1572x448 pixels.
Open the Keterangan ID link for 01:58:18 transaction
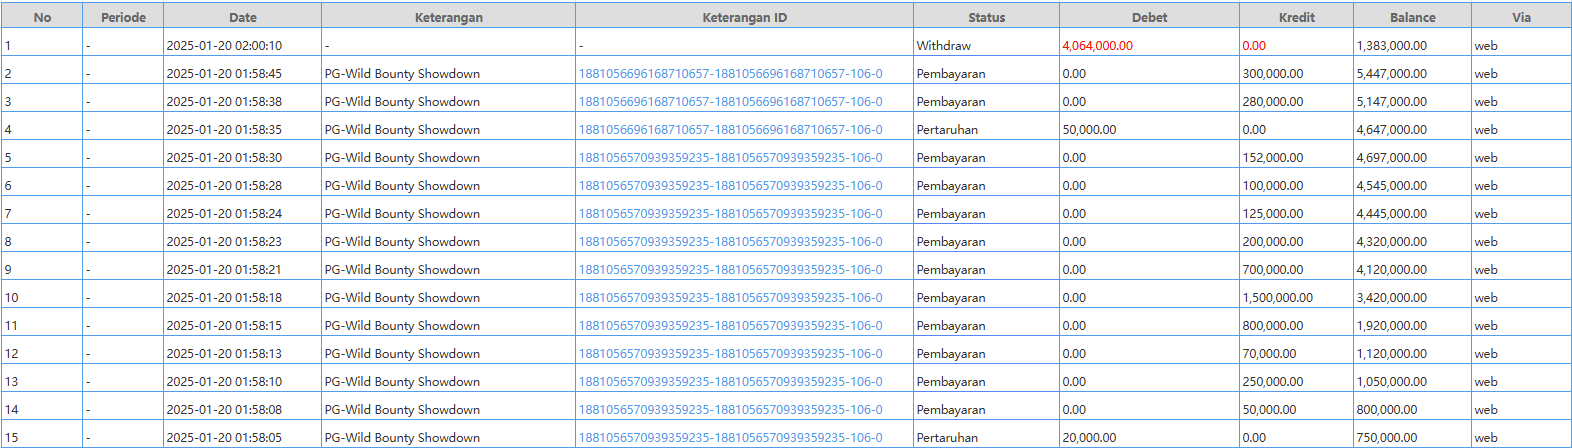point(730,298)
